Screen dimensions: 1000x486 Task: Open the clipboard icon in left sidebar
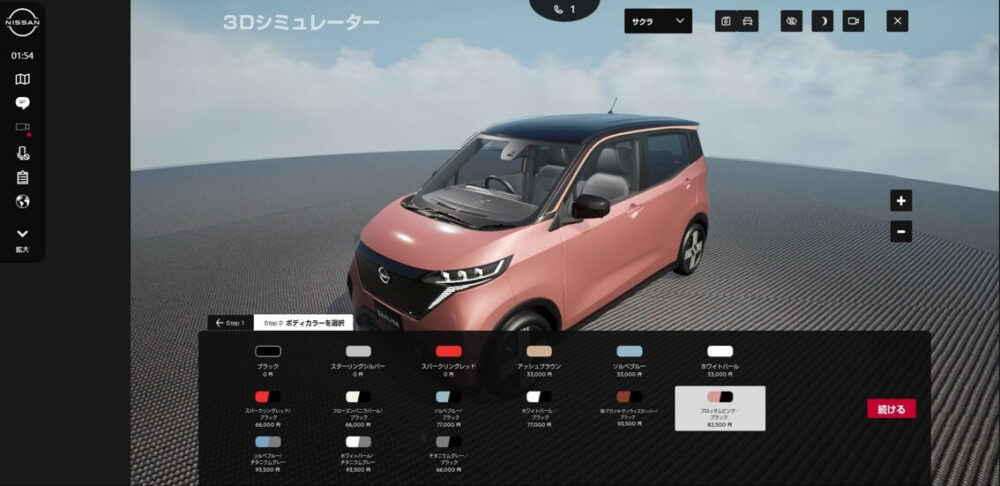(x=22, y=177)
